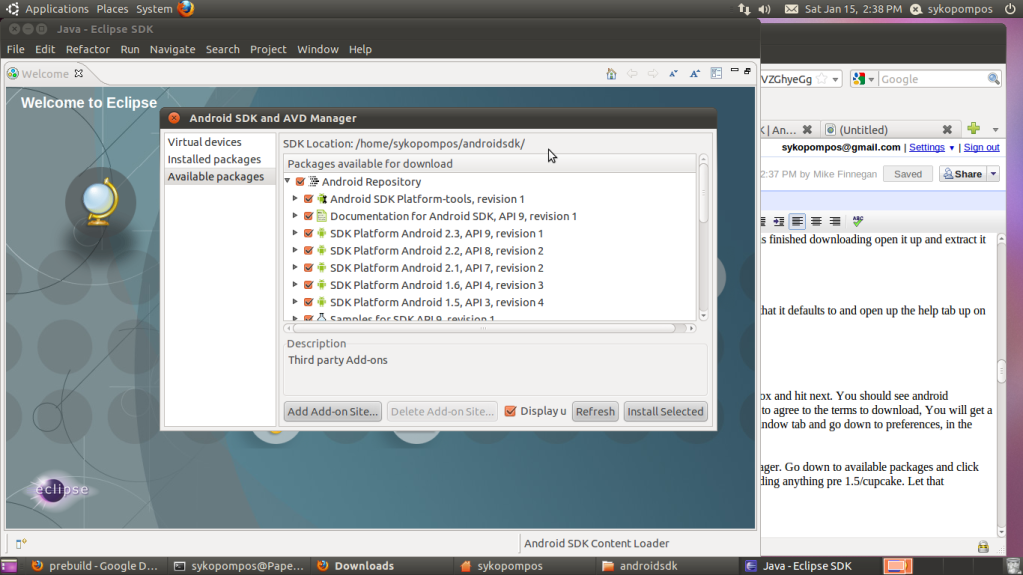This screenshot has width=1023, height=575.
Task: Open the Navigate menu
Action: point(172,49)
